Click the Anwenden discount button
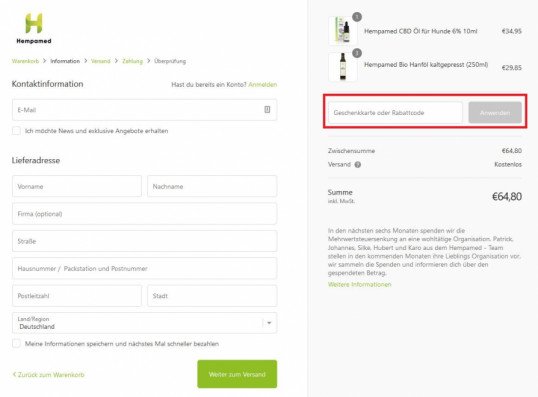This screenshot has width=538, height=397. [495, 113]
